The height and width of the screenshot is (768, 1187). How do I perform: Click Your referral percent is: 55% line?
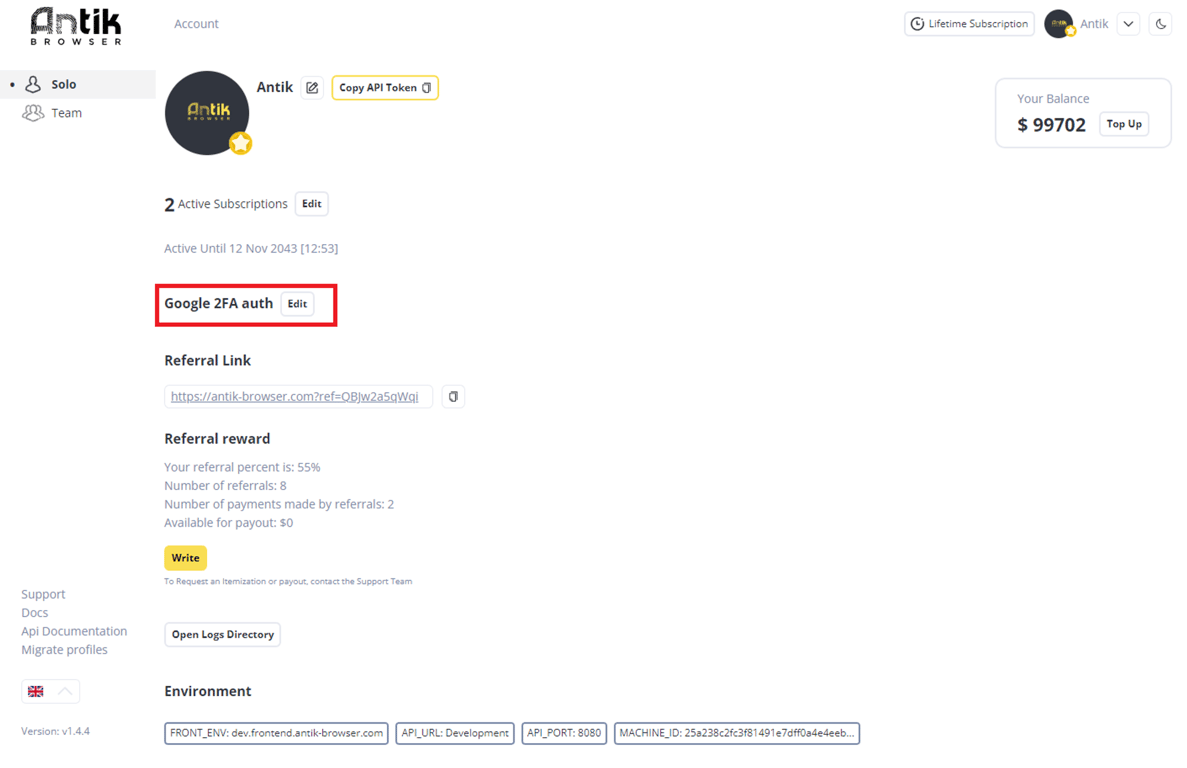pyautogui.click(x=242, y=468)
